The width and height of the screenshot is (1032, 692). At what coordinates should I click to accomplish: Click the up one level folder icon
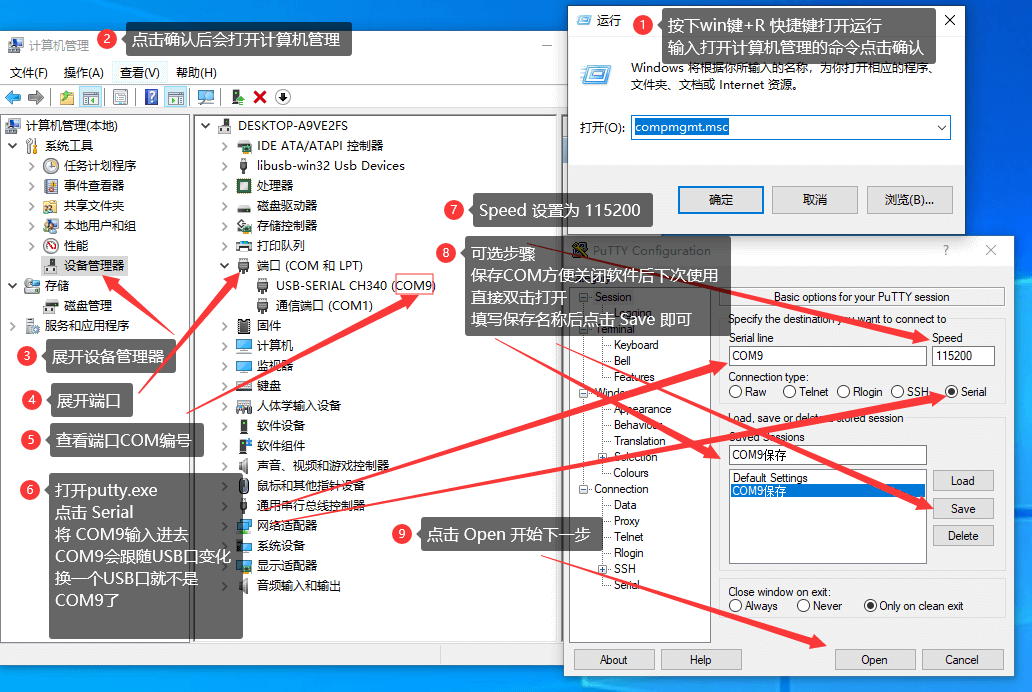(x=66, y=97)
